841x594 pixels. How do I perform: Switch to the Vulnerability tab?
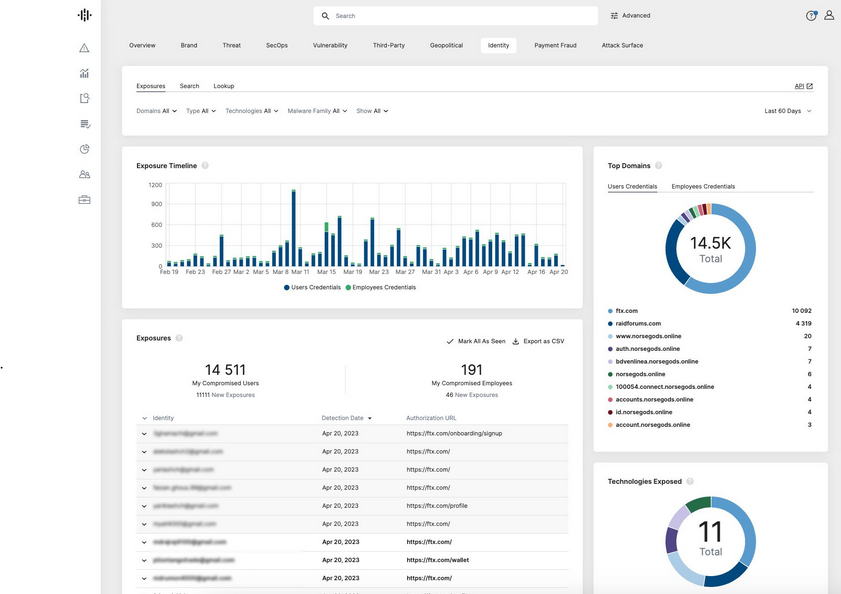pyautogui.click(x=330, y=46)
